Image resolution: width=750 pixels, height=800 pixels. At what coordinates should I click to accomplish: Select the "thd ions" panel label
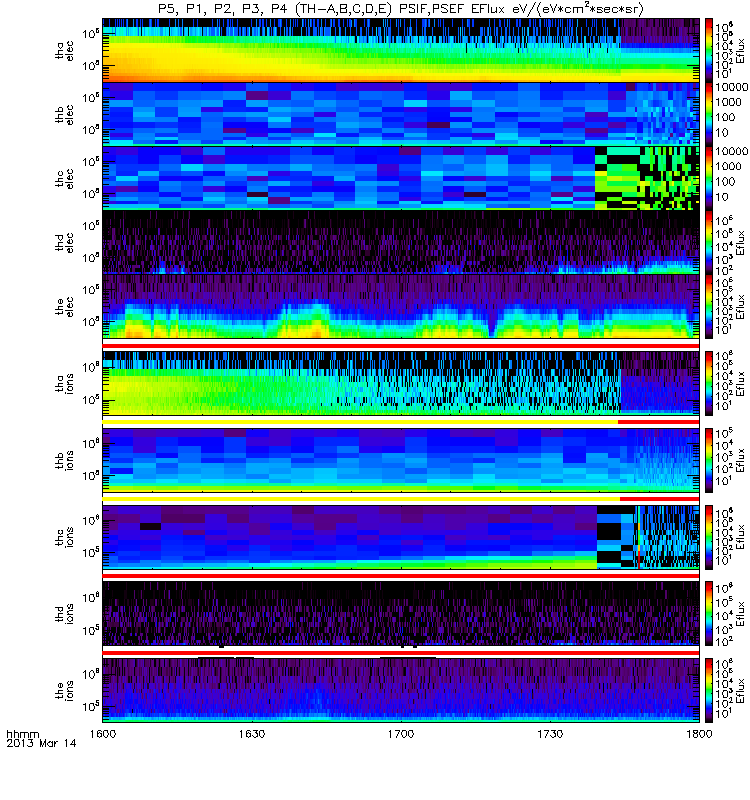(x=64, y=614)
